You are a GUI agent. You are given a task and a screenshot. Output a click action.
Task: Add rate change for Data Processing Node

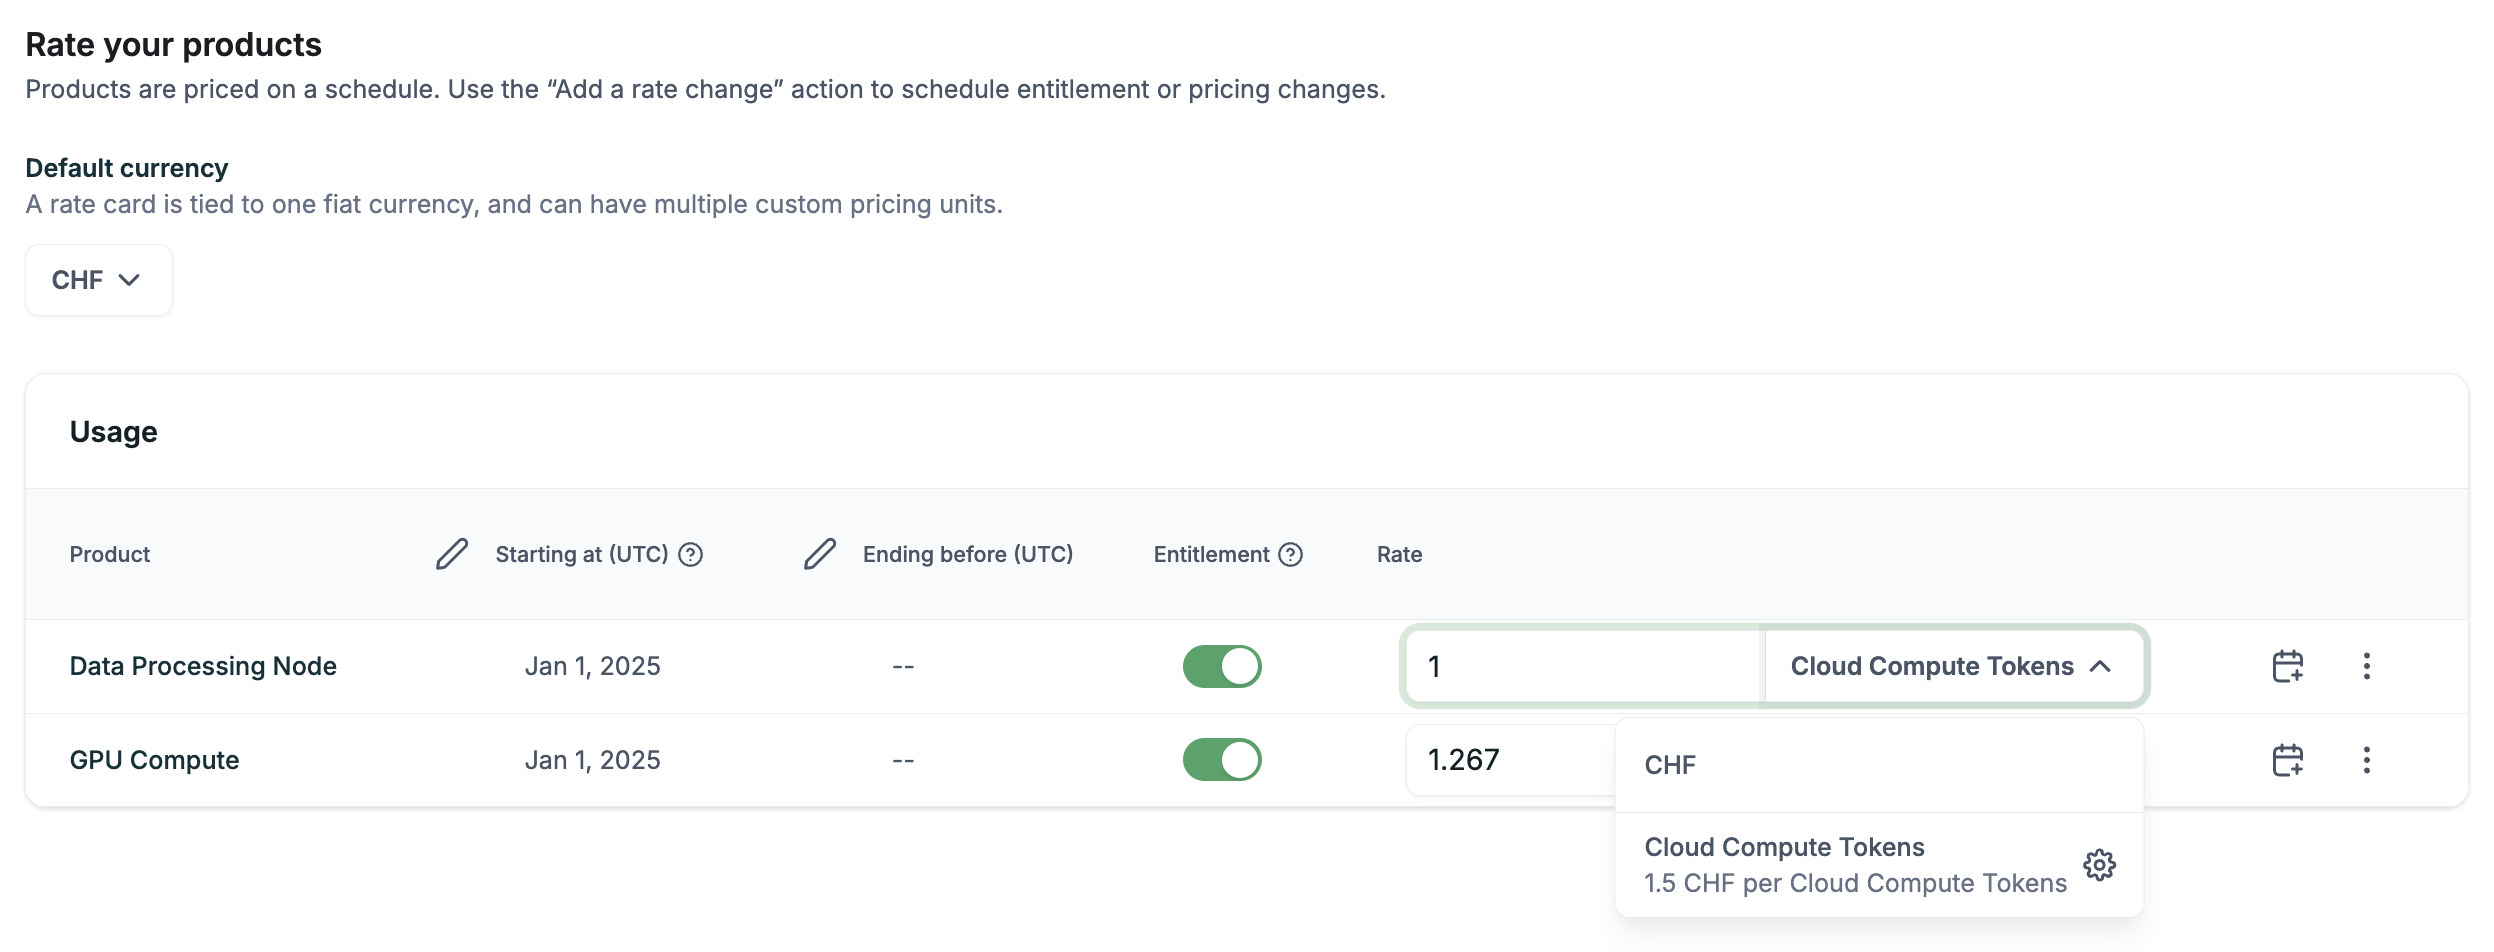pyautogui.click(x=2287, y=666)
